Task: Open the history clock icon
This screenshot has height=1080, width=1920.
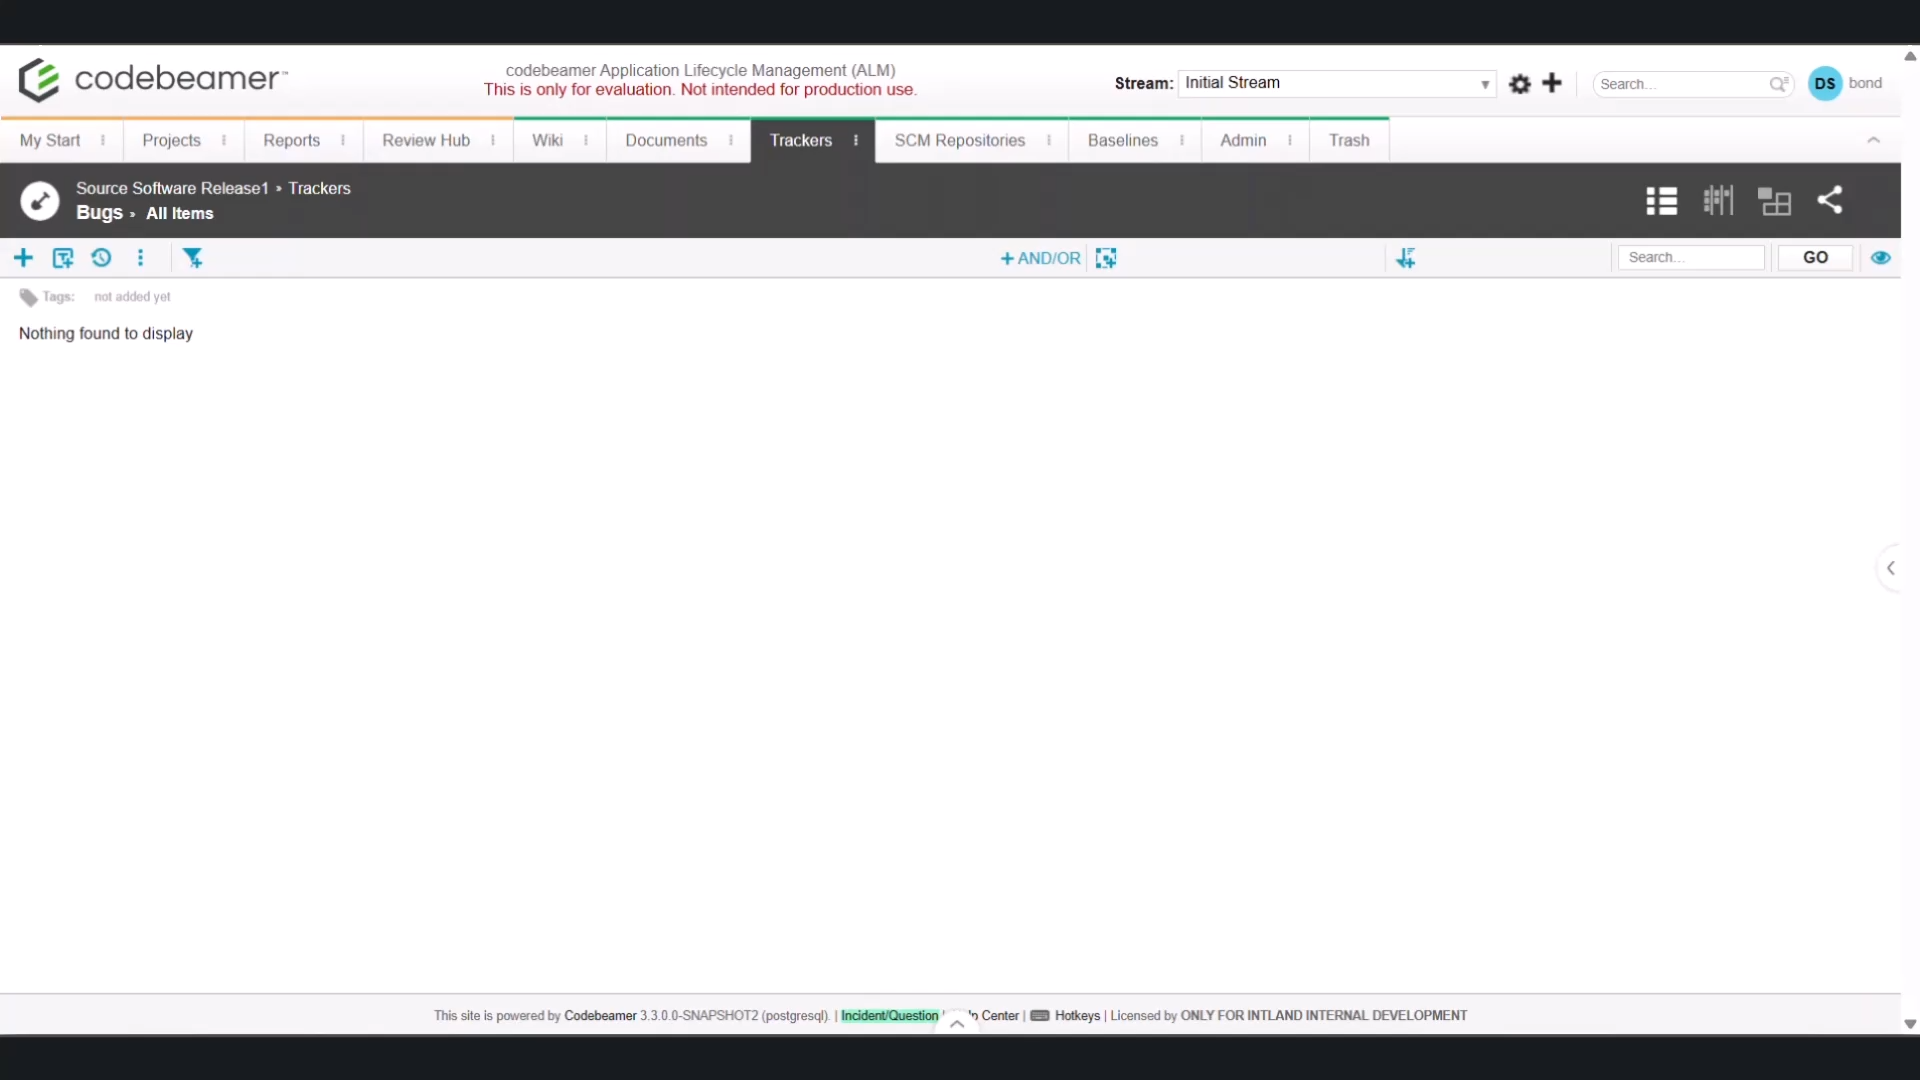Action: tap(101, 258)
